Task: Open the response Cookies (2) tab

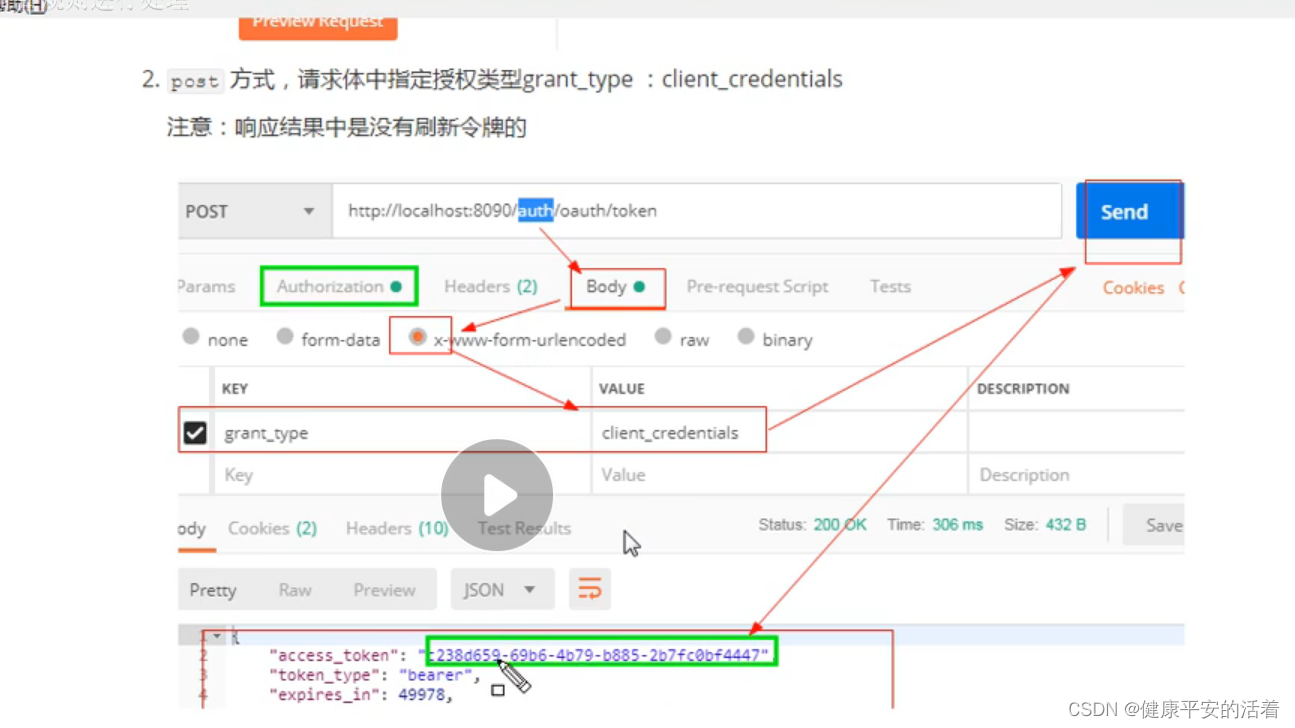Action: [x=272, y=528]
